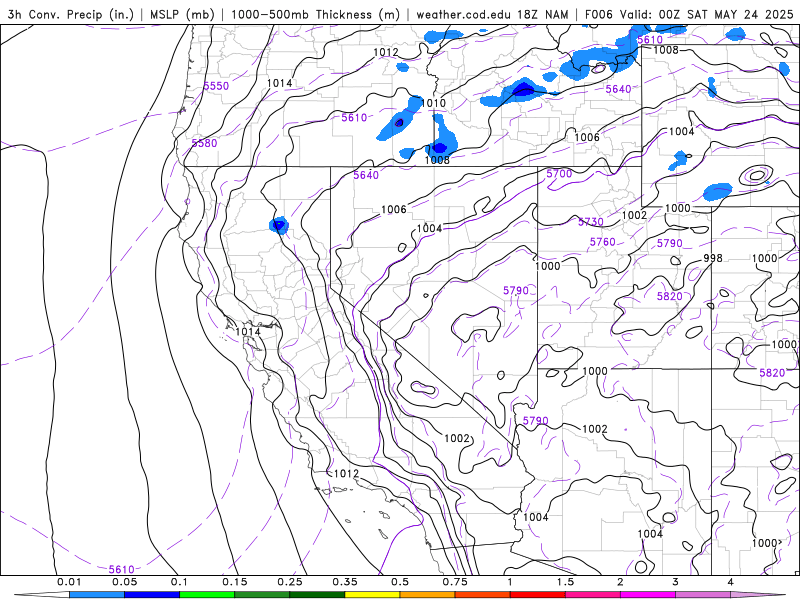800x600 pixels.
Task: Click the precipitation blob above the 1008 Idaho label
Action: [x=440, y=138]
